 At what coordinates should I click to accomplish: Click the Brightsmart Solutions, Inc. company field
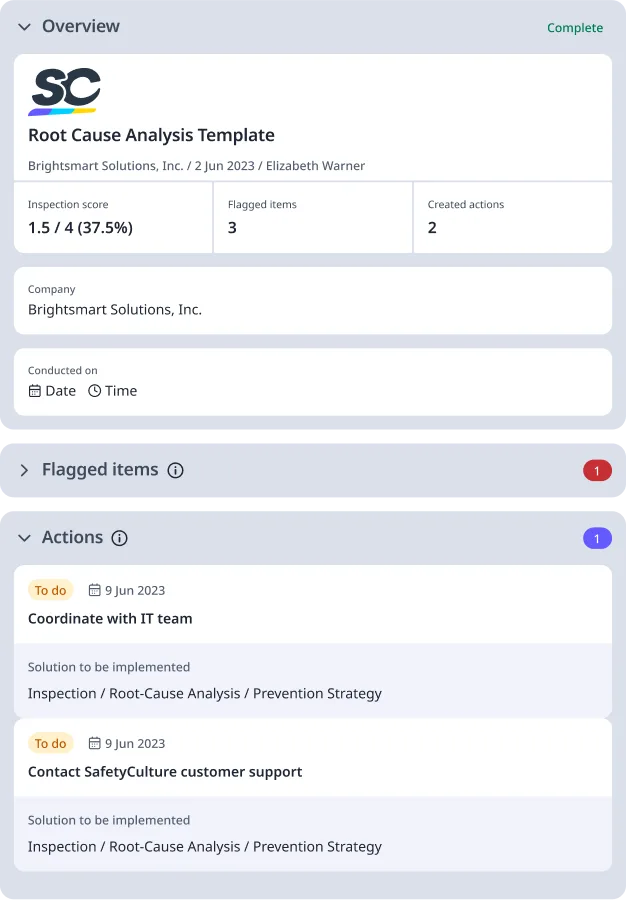click(x=312, y=300)
